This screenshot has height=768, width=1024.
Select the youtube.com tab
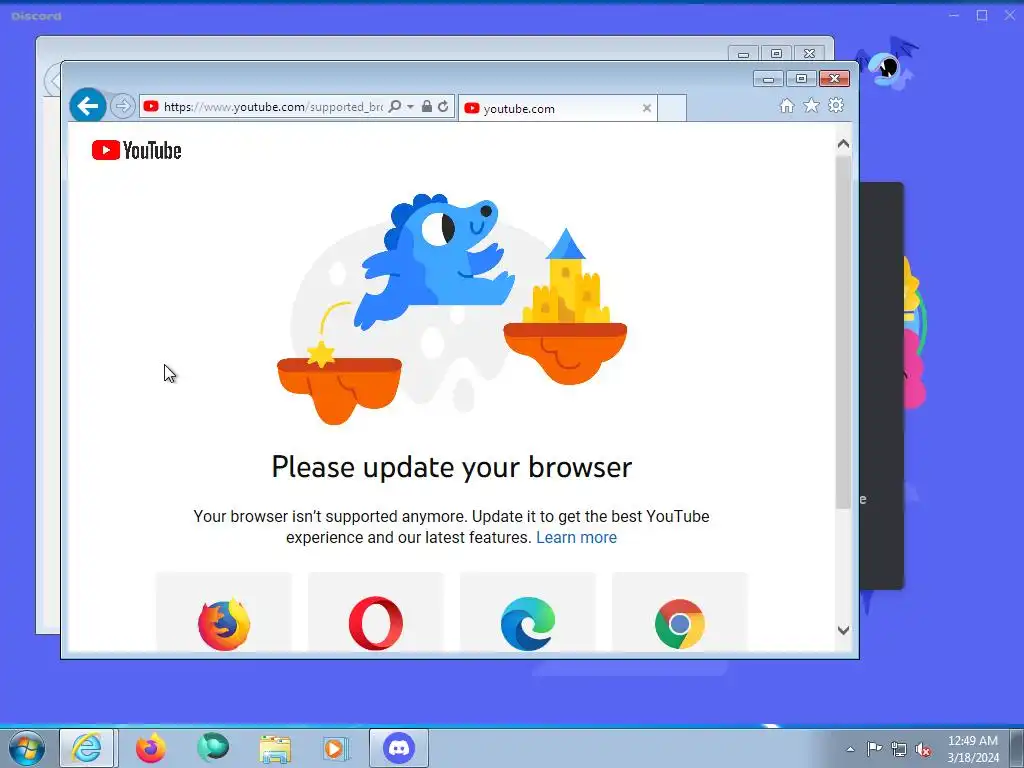tap(557, 108)
